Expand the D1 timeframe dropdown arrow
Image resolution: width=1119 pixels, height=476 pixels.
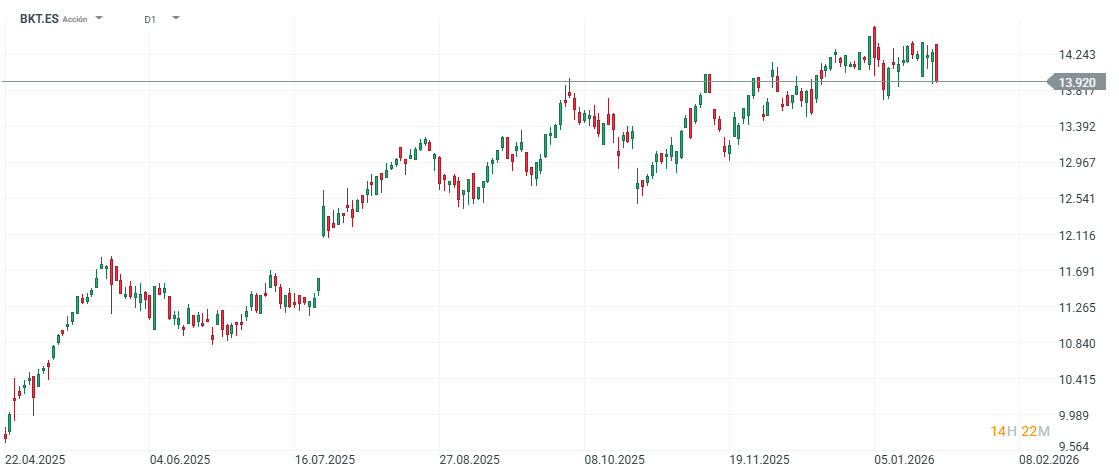[x=176, y=18]
